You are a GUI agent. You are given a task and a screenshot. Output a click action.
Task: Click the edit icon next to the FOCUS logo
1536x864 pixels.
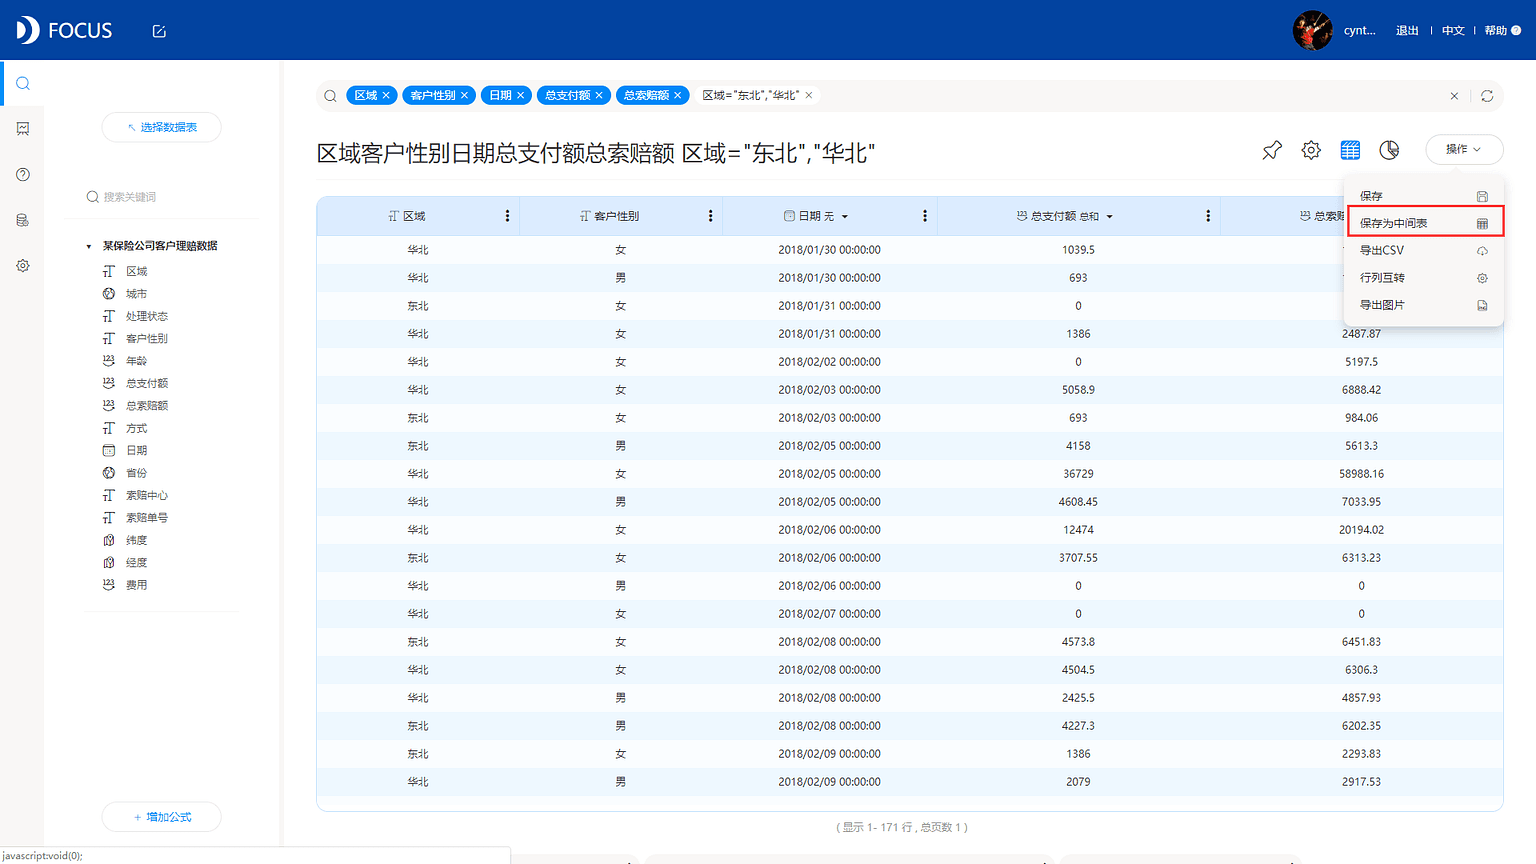pyautogui.click(x=159, y=31)
